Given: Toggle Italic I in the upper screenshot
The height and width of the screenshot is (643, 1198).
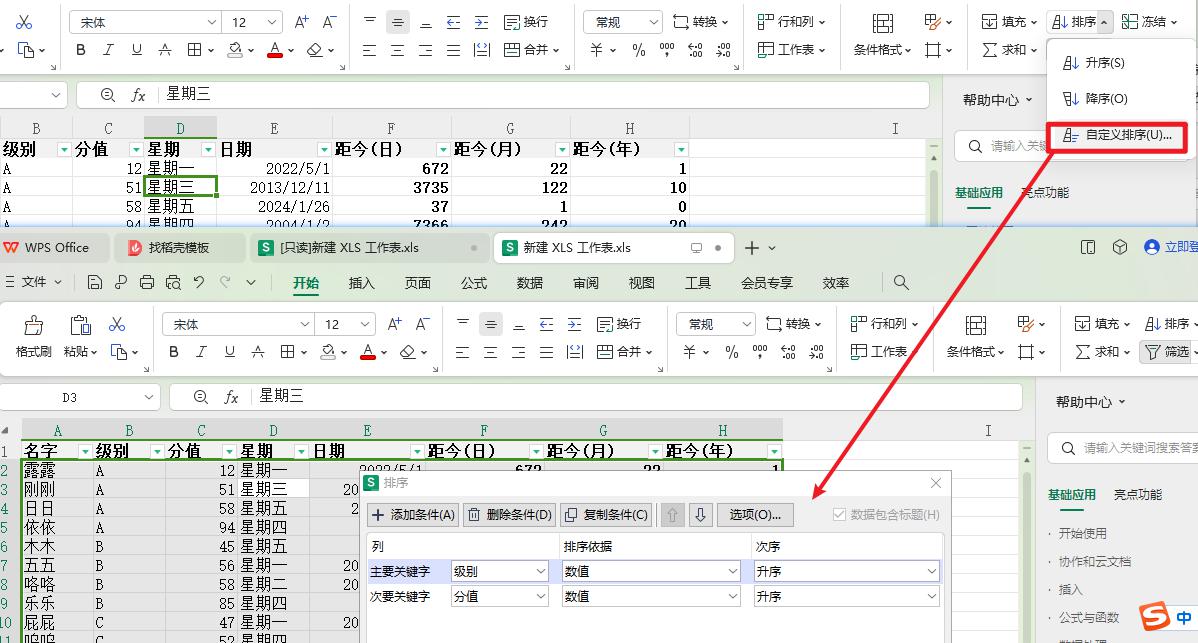Looking at the screenshot, I should coord(108,50).
